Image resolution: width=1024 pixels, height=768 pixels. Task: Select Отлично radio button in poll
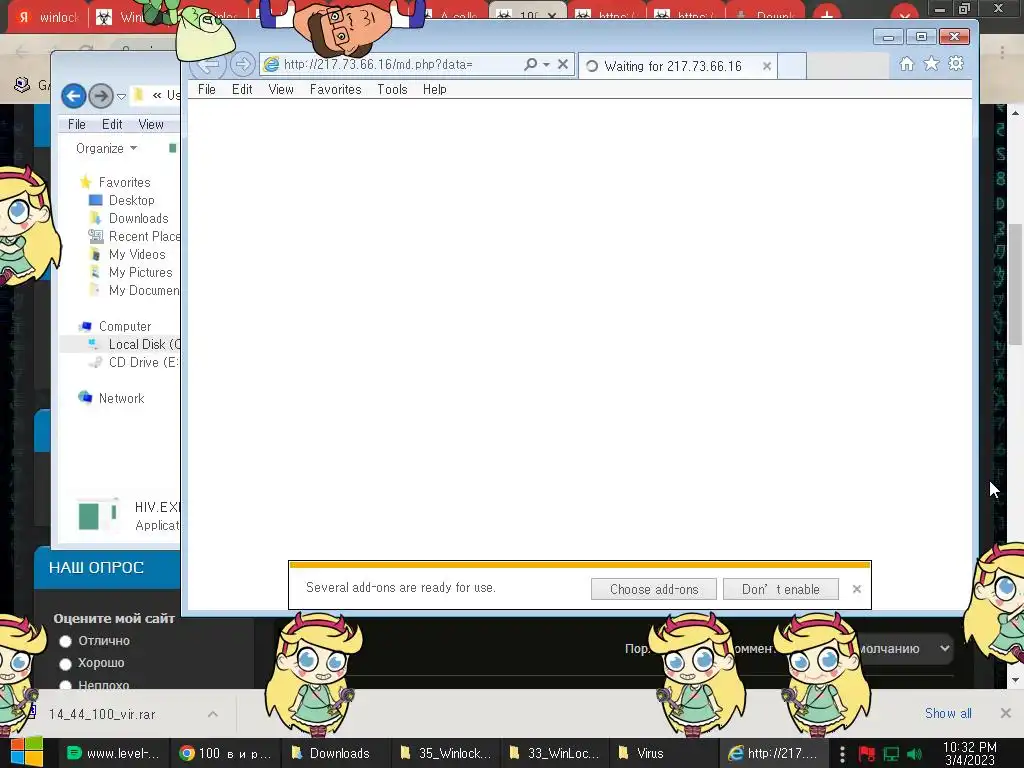click(x=65, y=641)
